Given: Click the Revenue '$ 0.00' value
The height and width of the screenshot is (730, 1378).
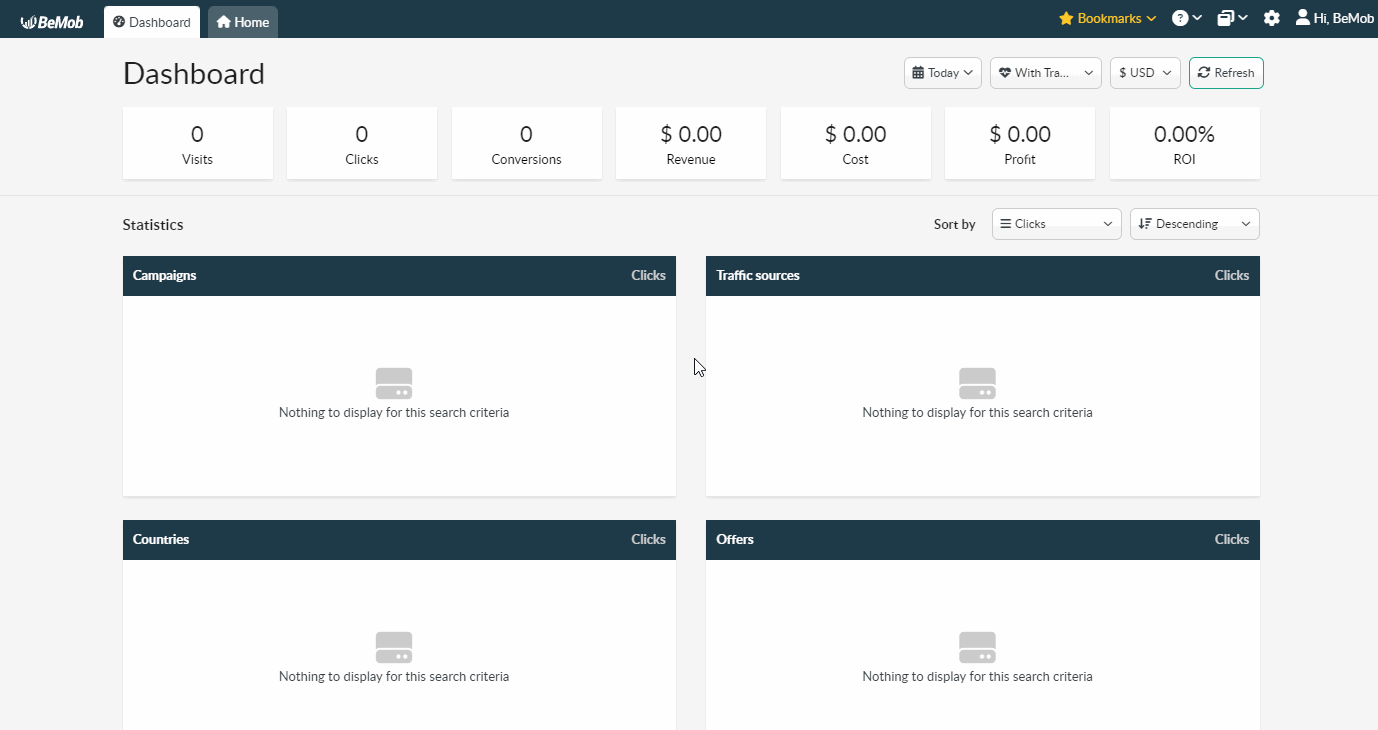Looking at the screenshot, I should click(x=691, y=134).
